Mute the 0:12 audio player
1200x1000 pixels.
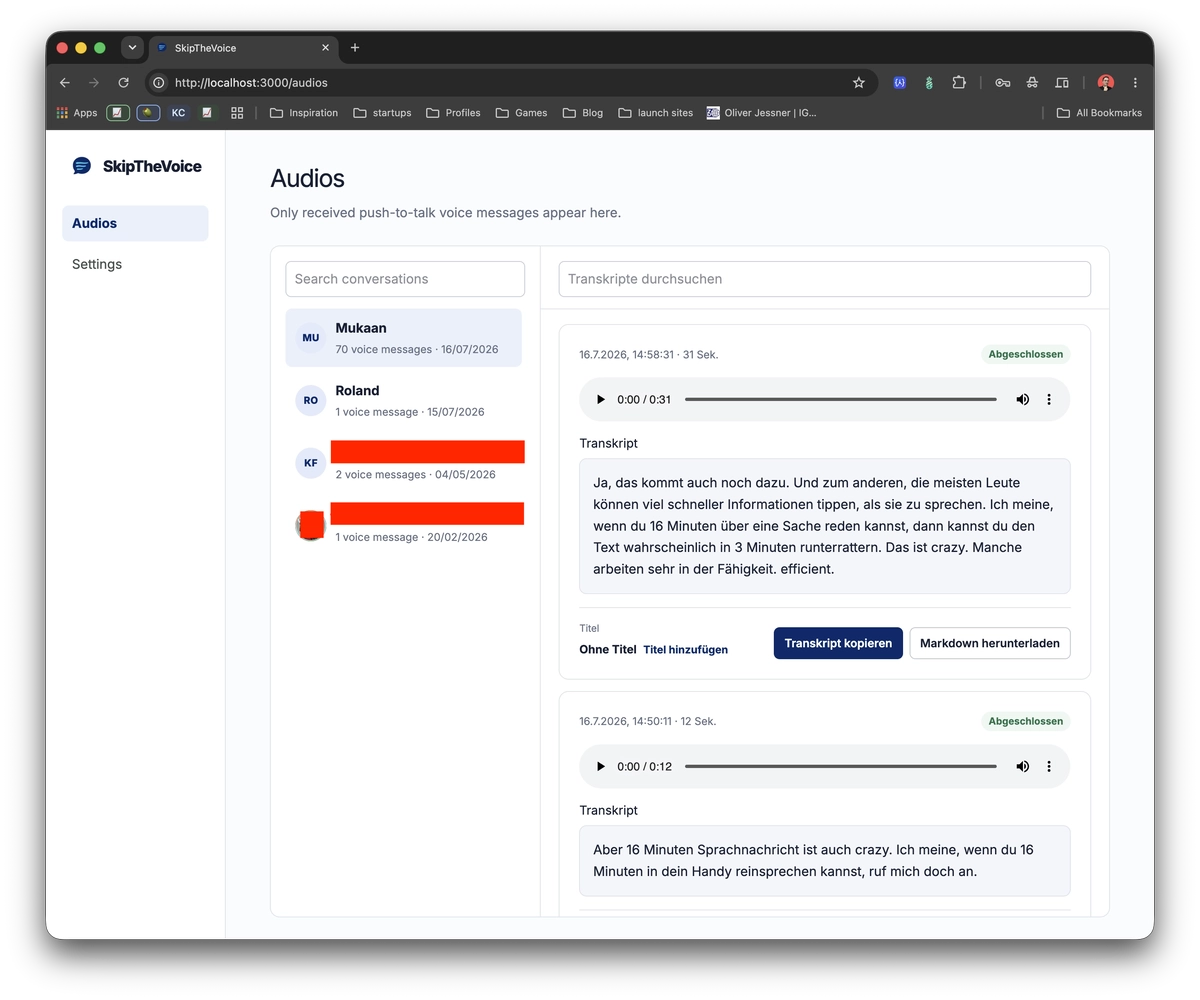point(1022,766)
